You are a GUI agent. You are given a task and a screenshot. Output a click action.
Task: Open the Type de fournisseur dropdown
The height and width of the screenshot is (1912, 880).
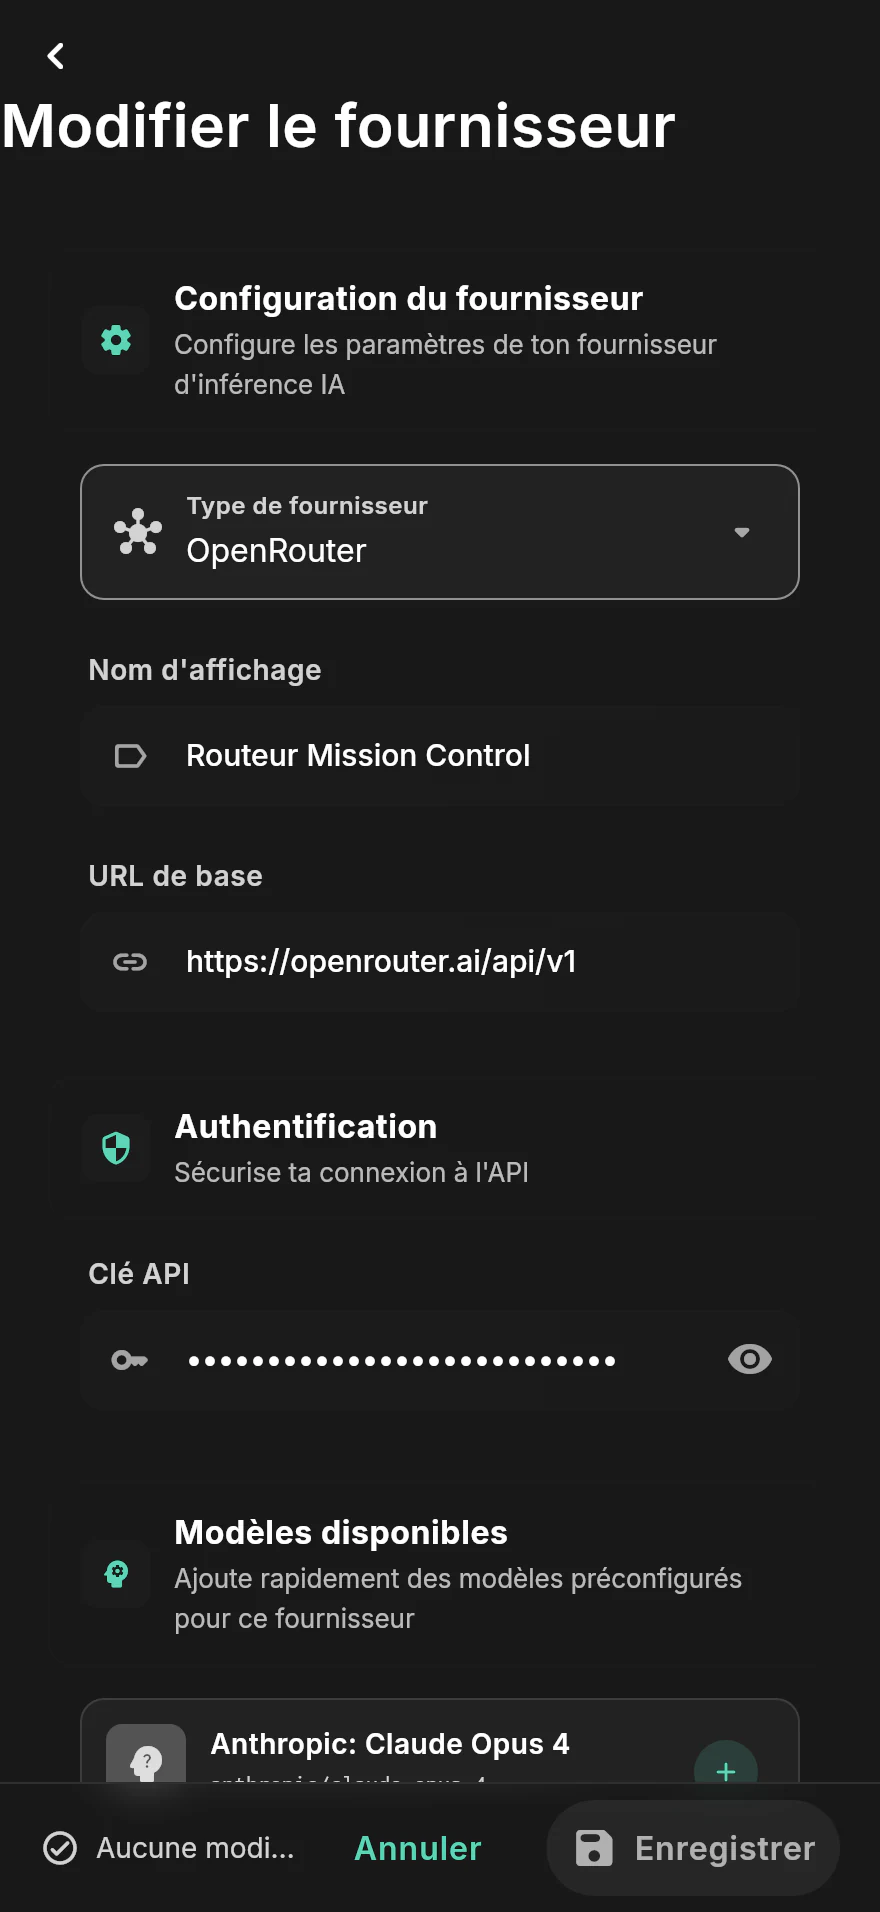pyautogui.click(x=440, y=532)
